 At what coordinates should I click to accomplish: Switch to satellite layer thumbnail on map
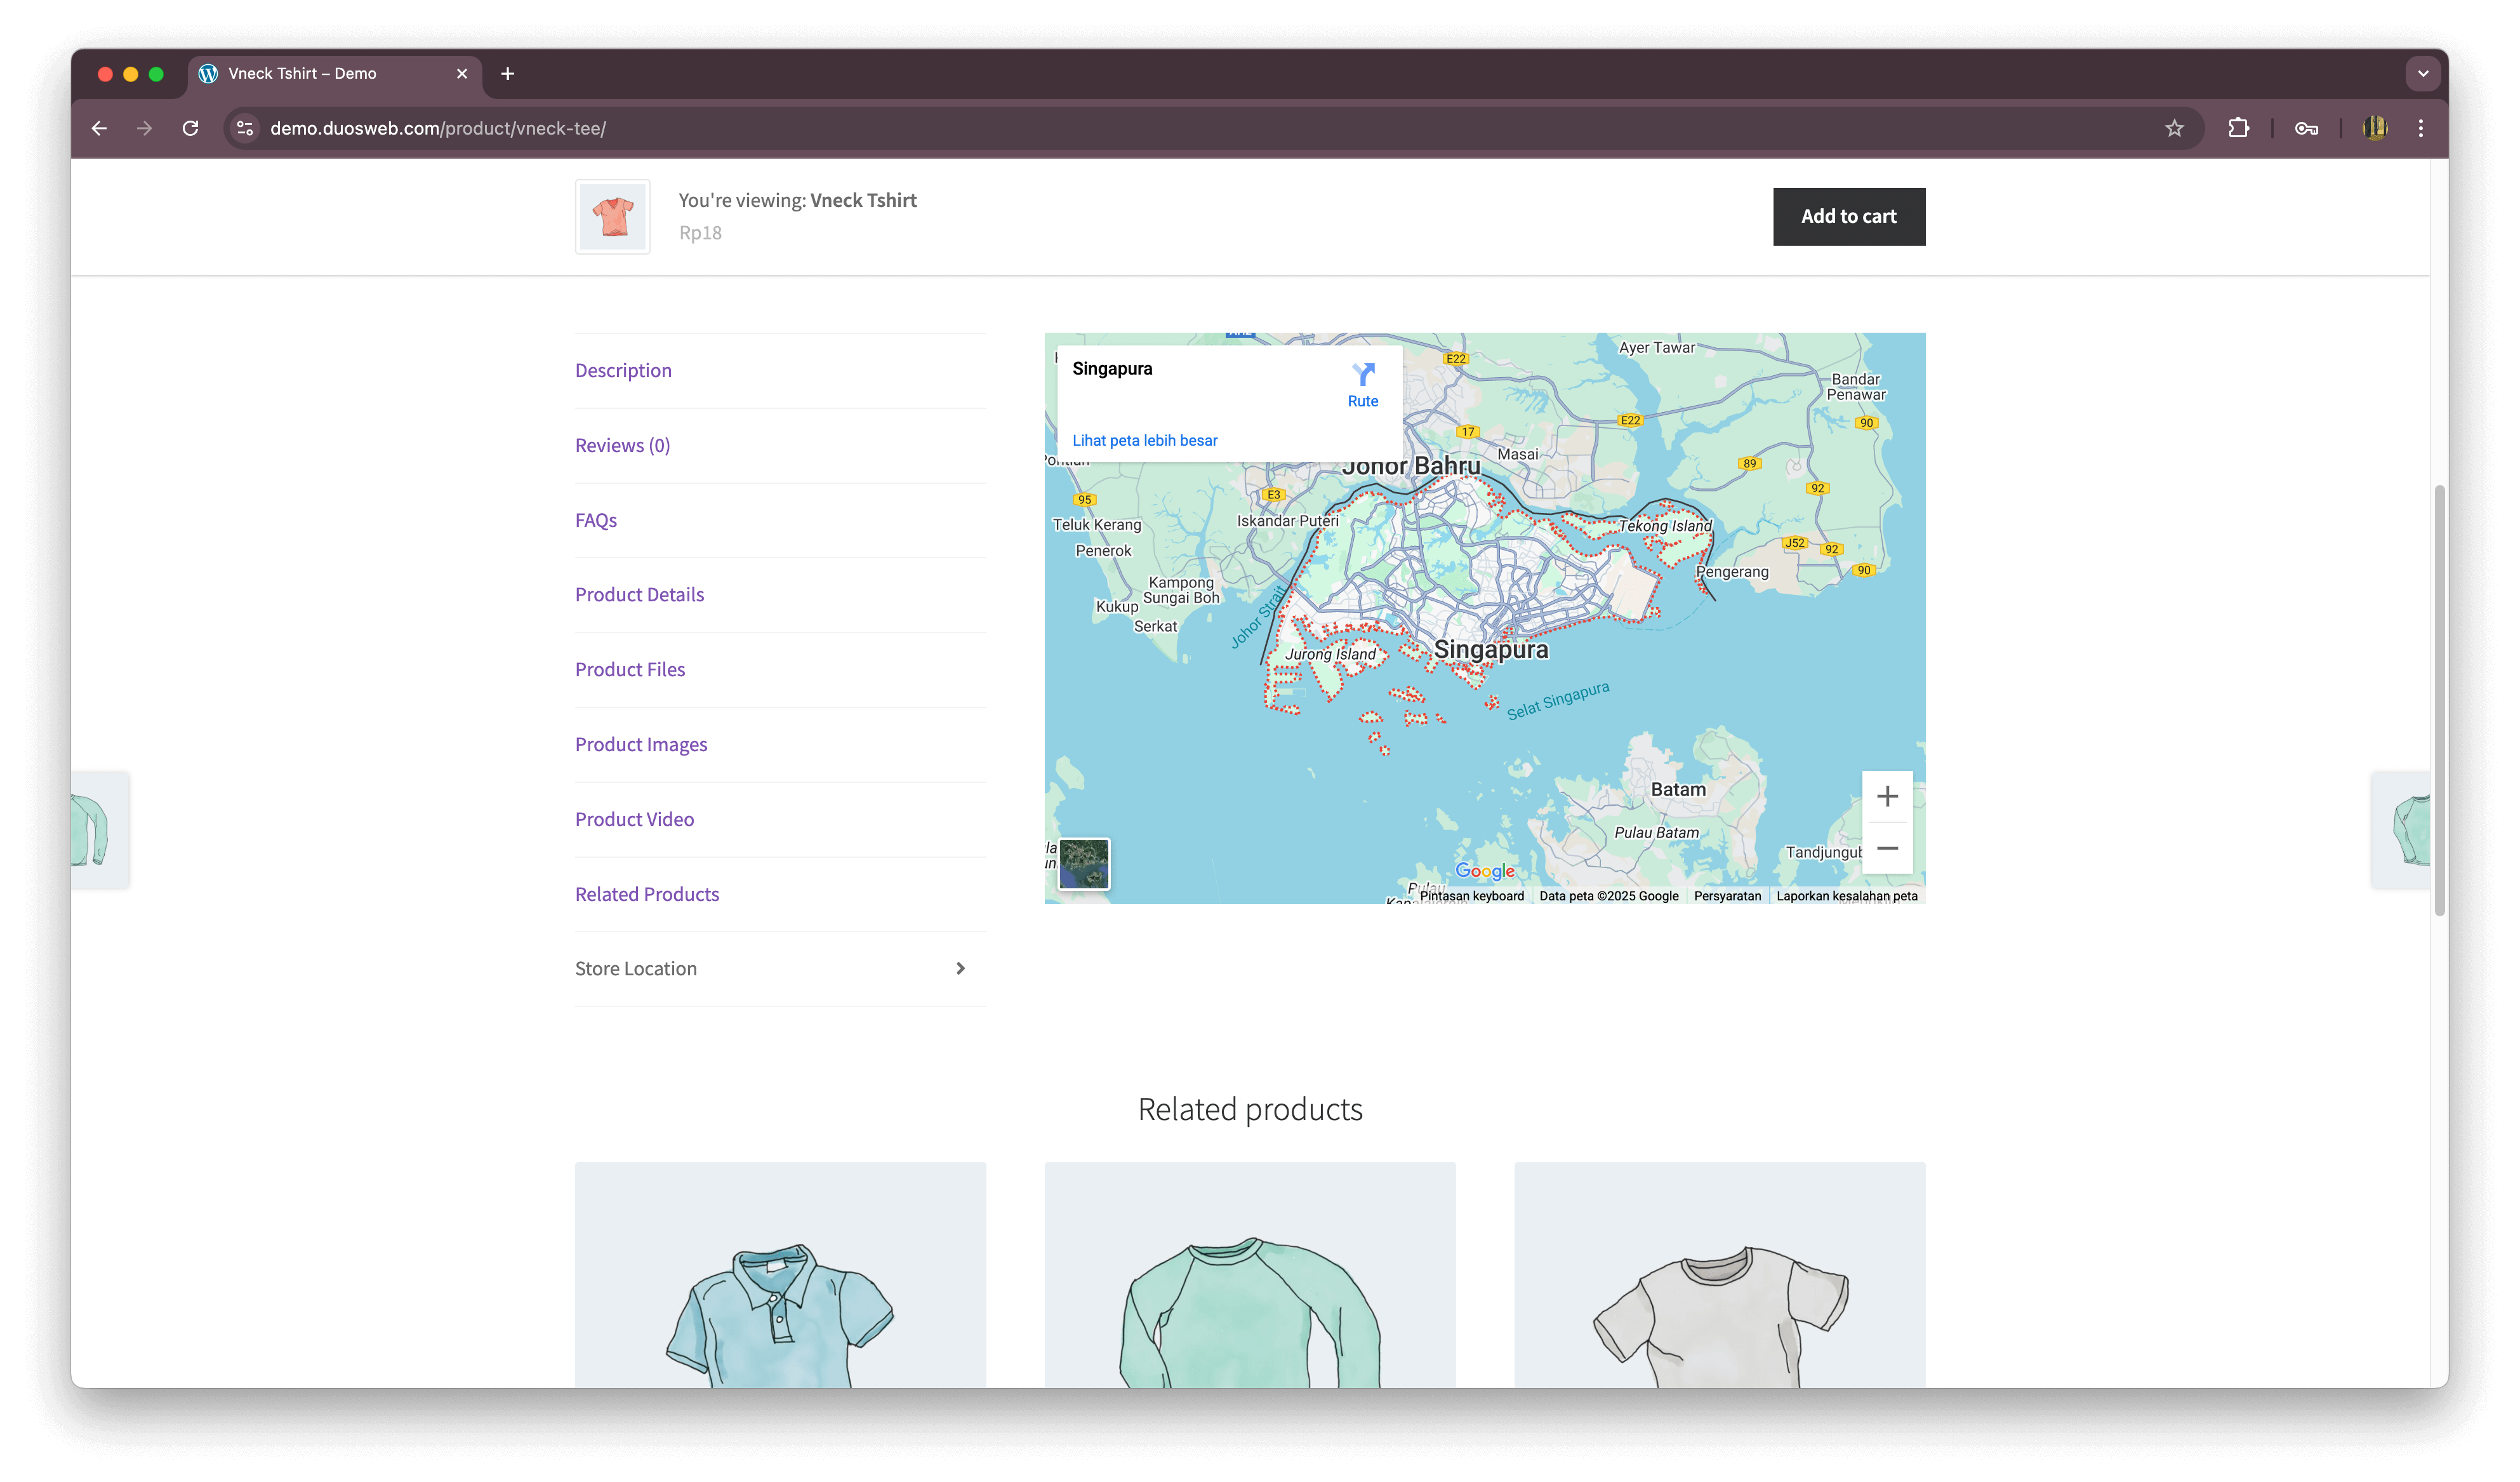(1084, 863)
